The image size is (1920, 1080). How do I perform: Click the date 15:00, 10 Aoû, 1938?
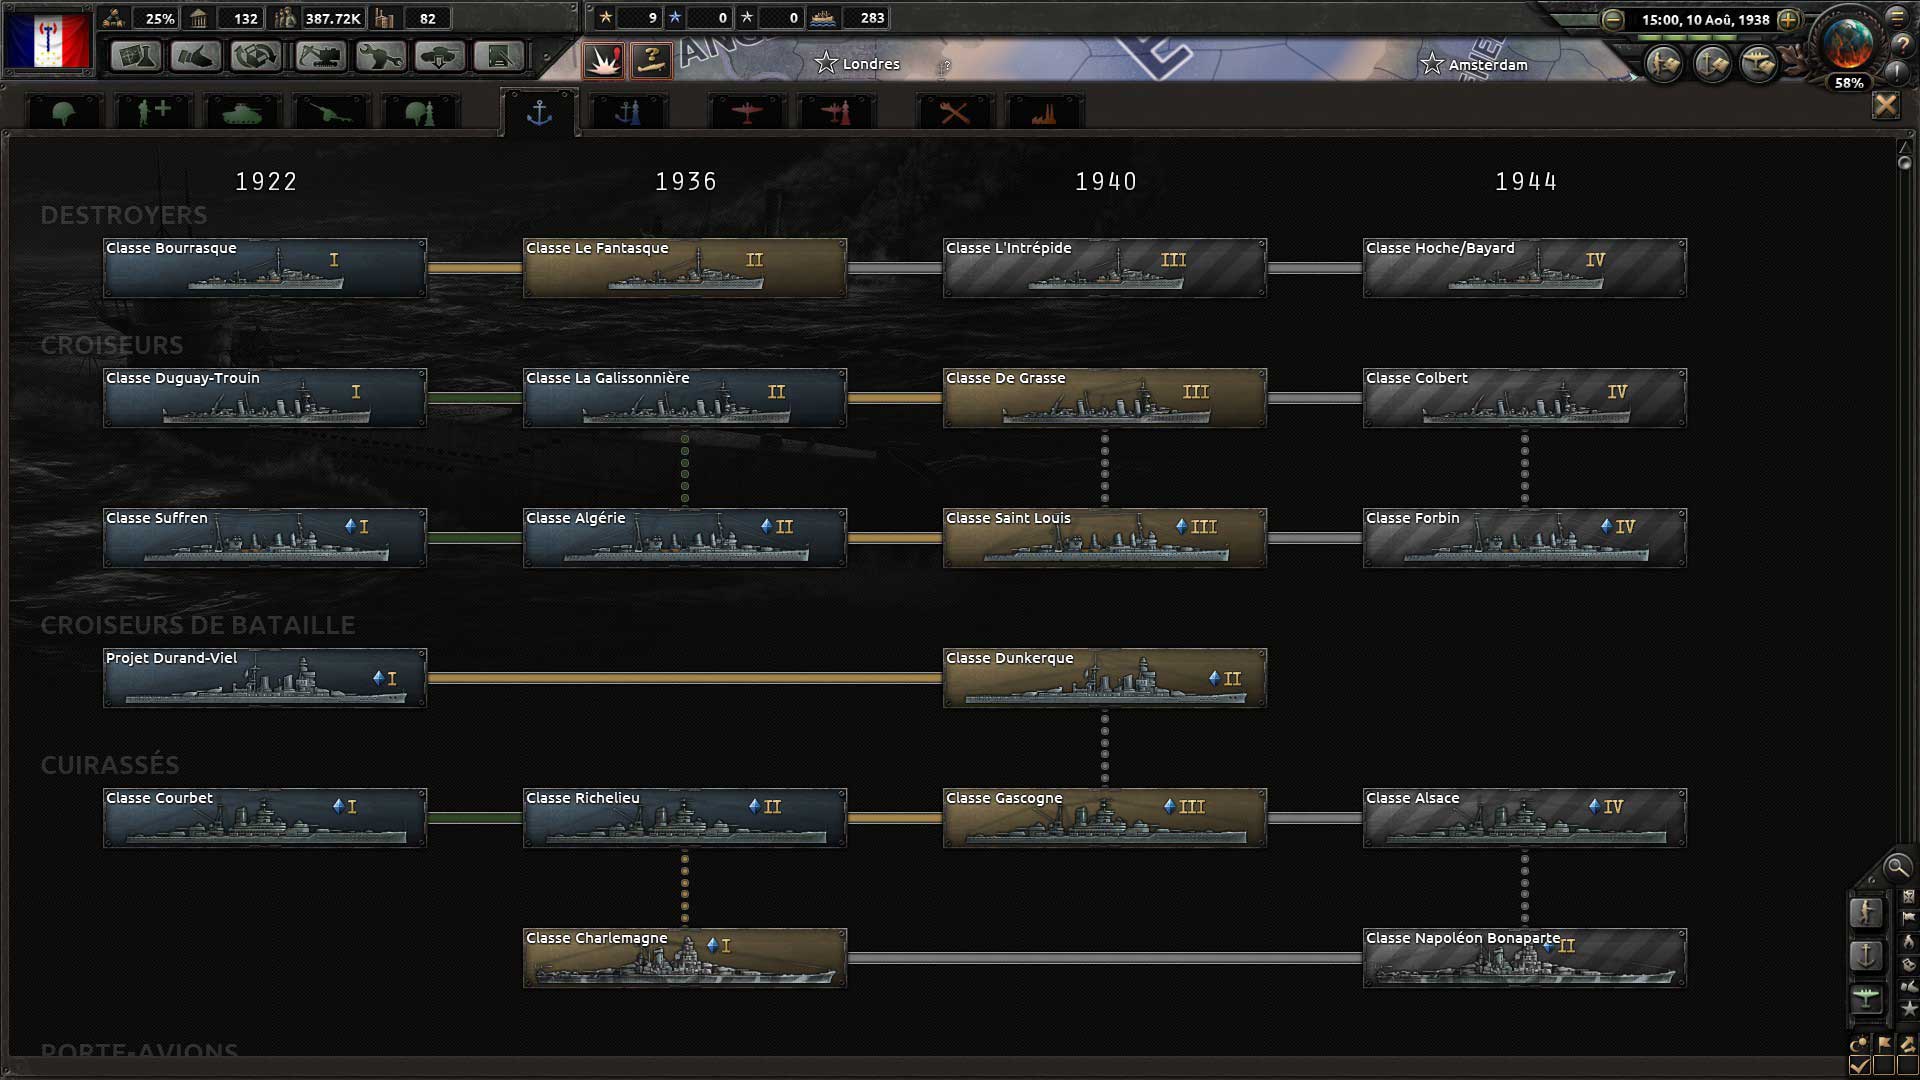point(1705,20)
